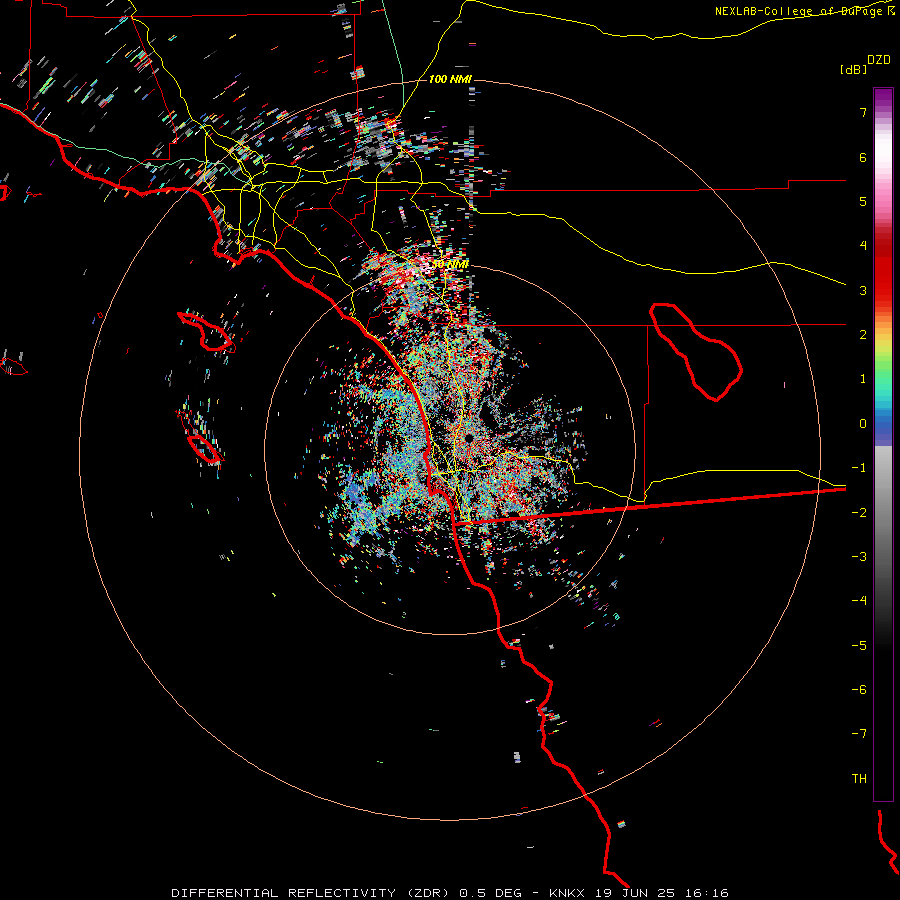900x900 pixels.
Task: Click the 1 value on the color scale
Action: click(863, 379)
